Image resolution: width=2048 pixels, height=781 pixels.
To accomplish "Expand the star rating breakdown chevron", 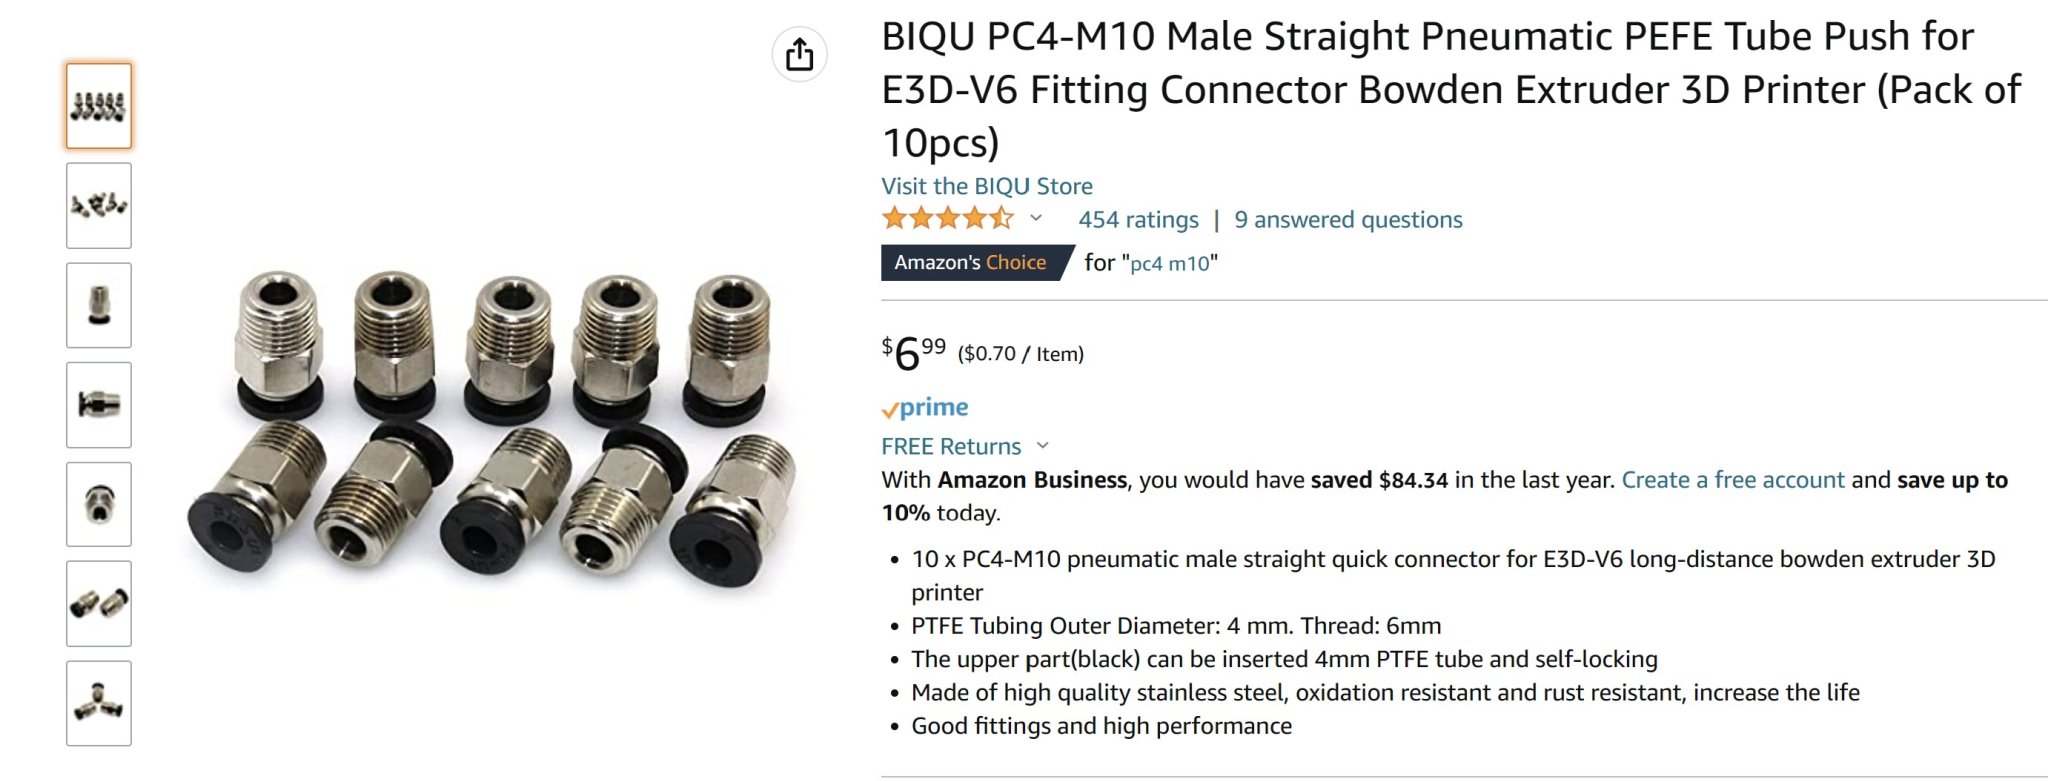I will (x=1036, y=219).
